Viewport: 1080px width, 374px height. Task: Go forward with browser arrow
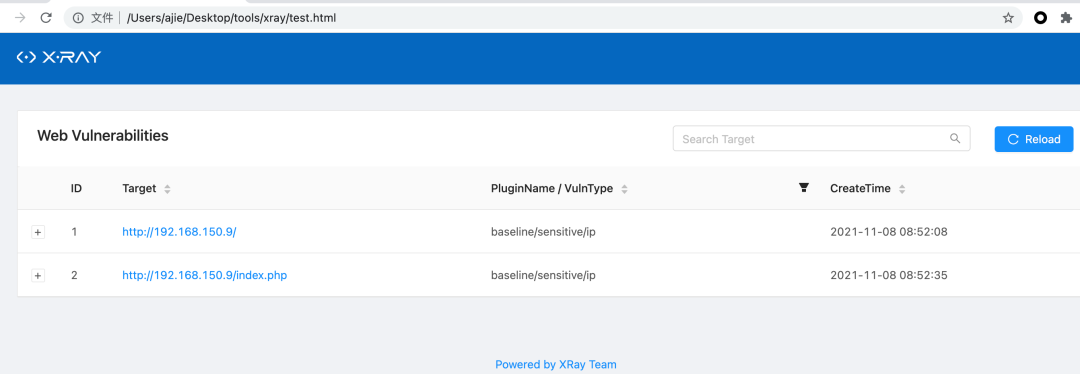click(21, 18)
